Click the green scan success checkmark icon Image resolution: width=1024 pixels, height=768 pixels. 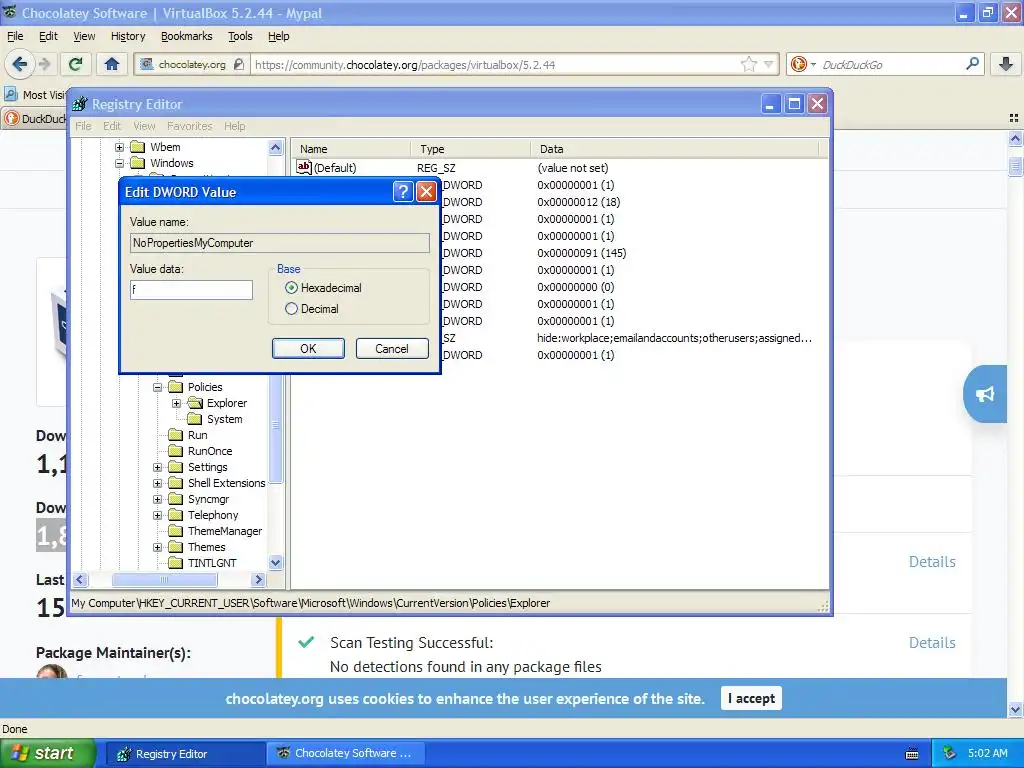306,642
